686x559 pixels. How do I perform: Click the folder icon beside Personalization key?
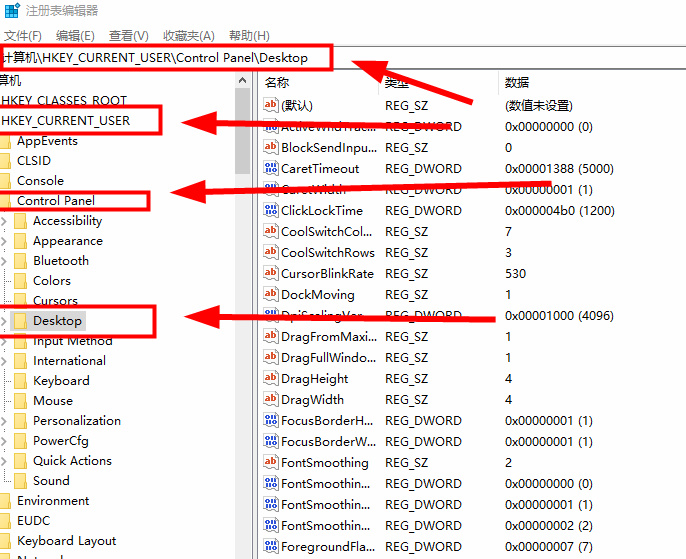20,421
